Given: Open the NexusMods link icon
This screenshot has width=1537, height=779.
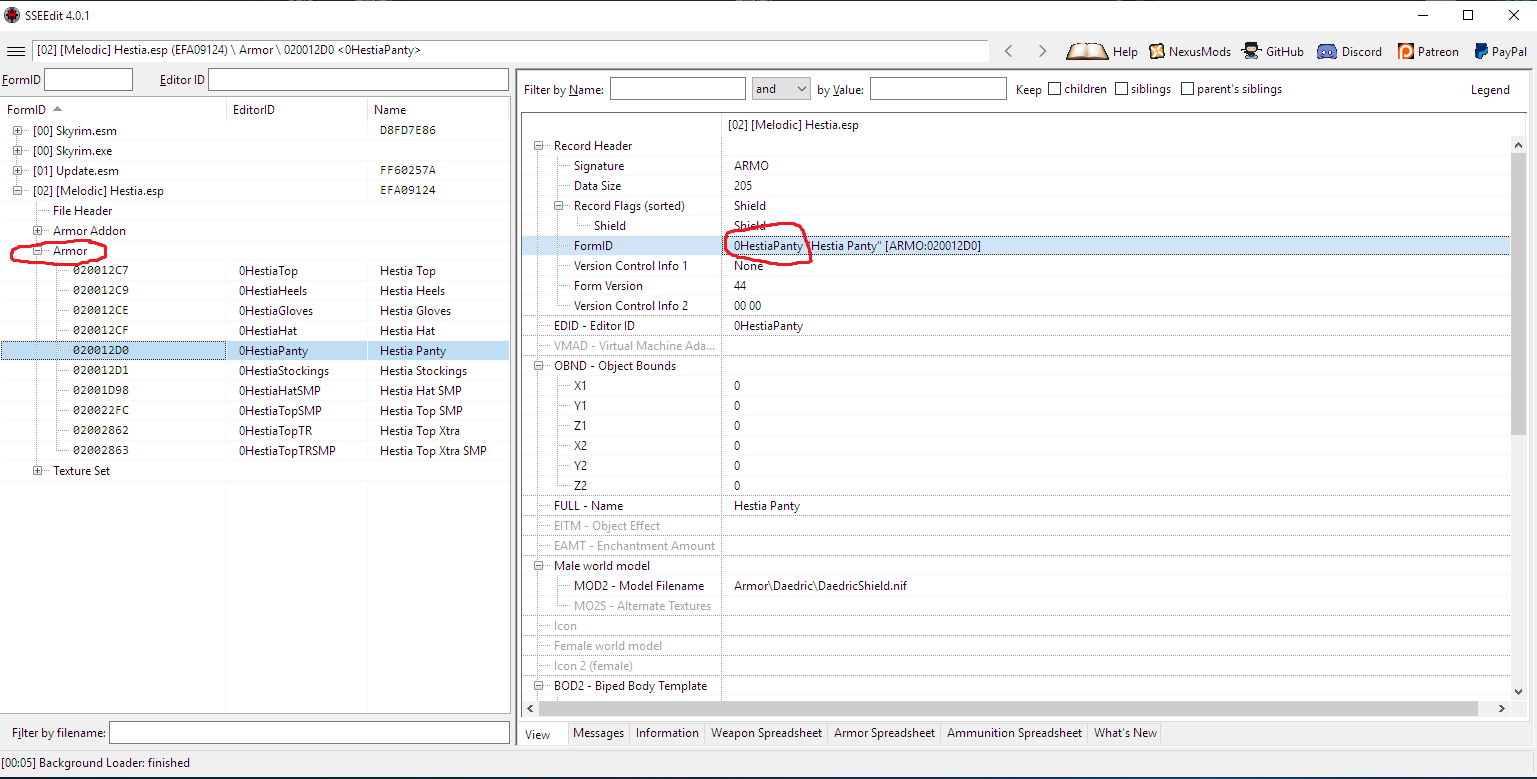Looking at the screenshot, I should point(1157,51).
